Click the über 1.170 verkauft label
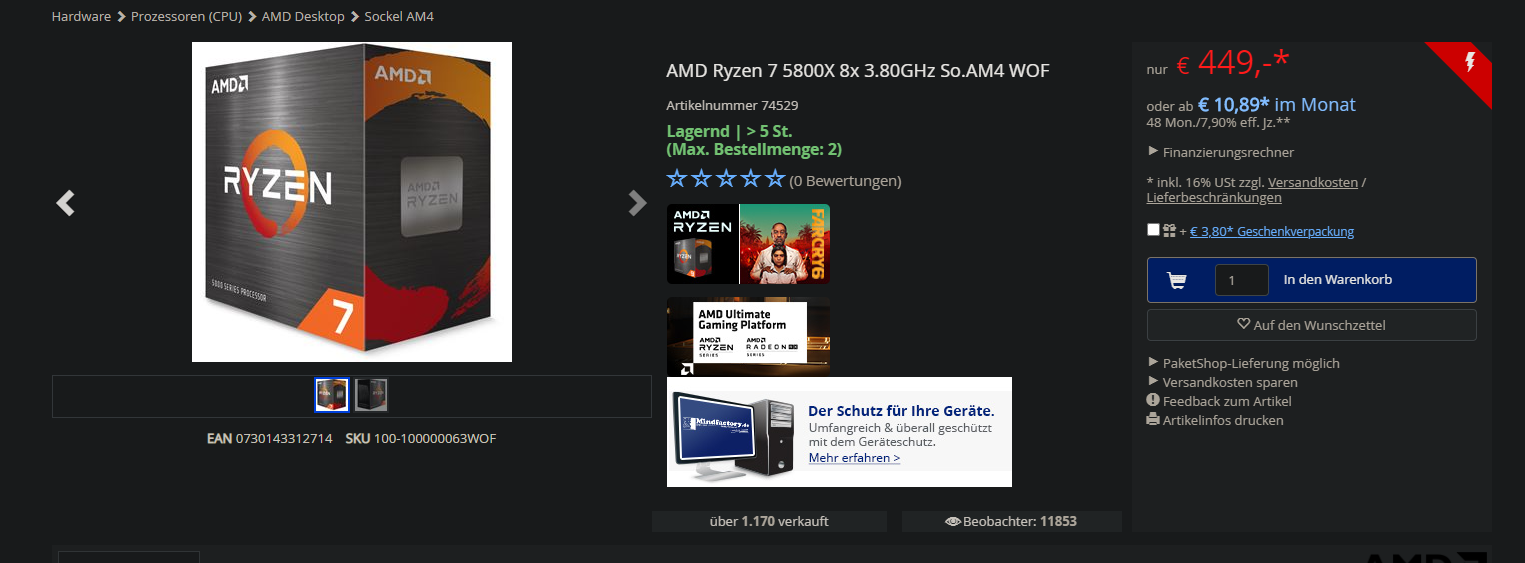1525x563 pixels. pyautogui.click(x=769, y=521)
